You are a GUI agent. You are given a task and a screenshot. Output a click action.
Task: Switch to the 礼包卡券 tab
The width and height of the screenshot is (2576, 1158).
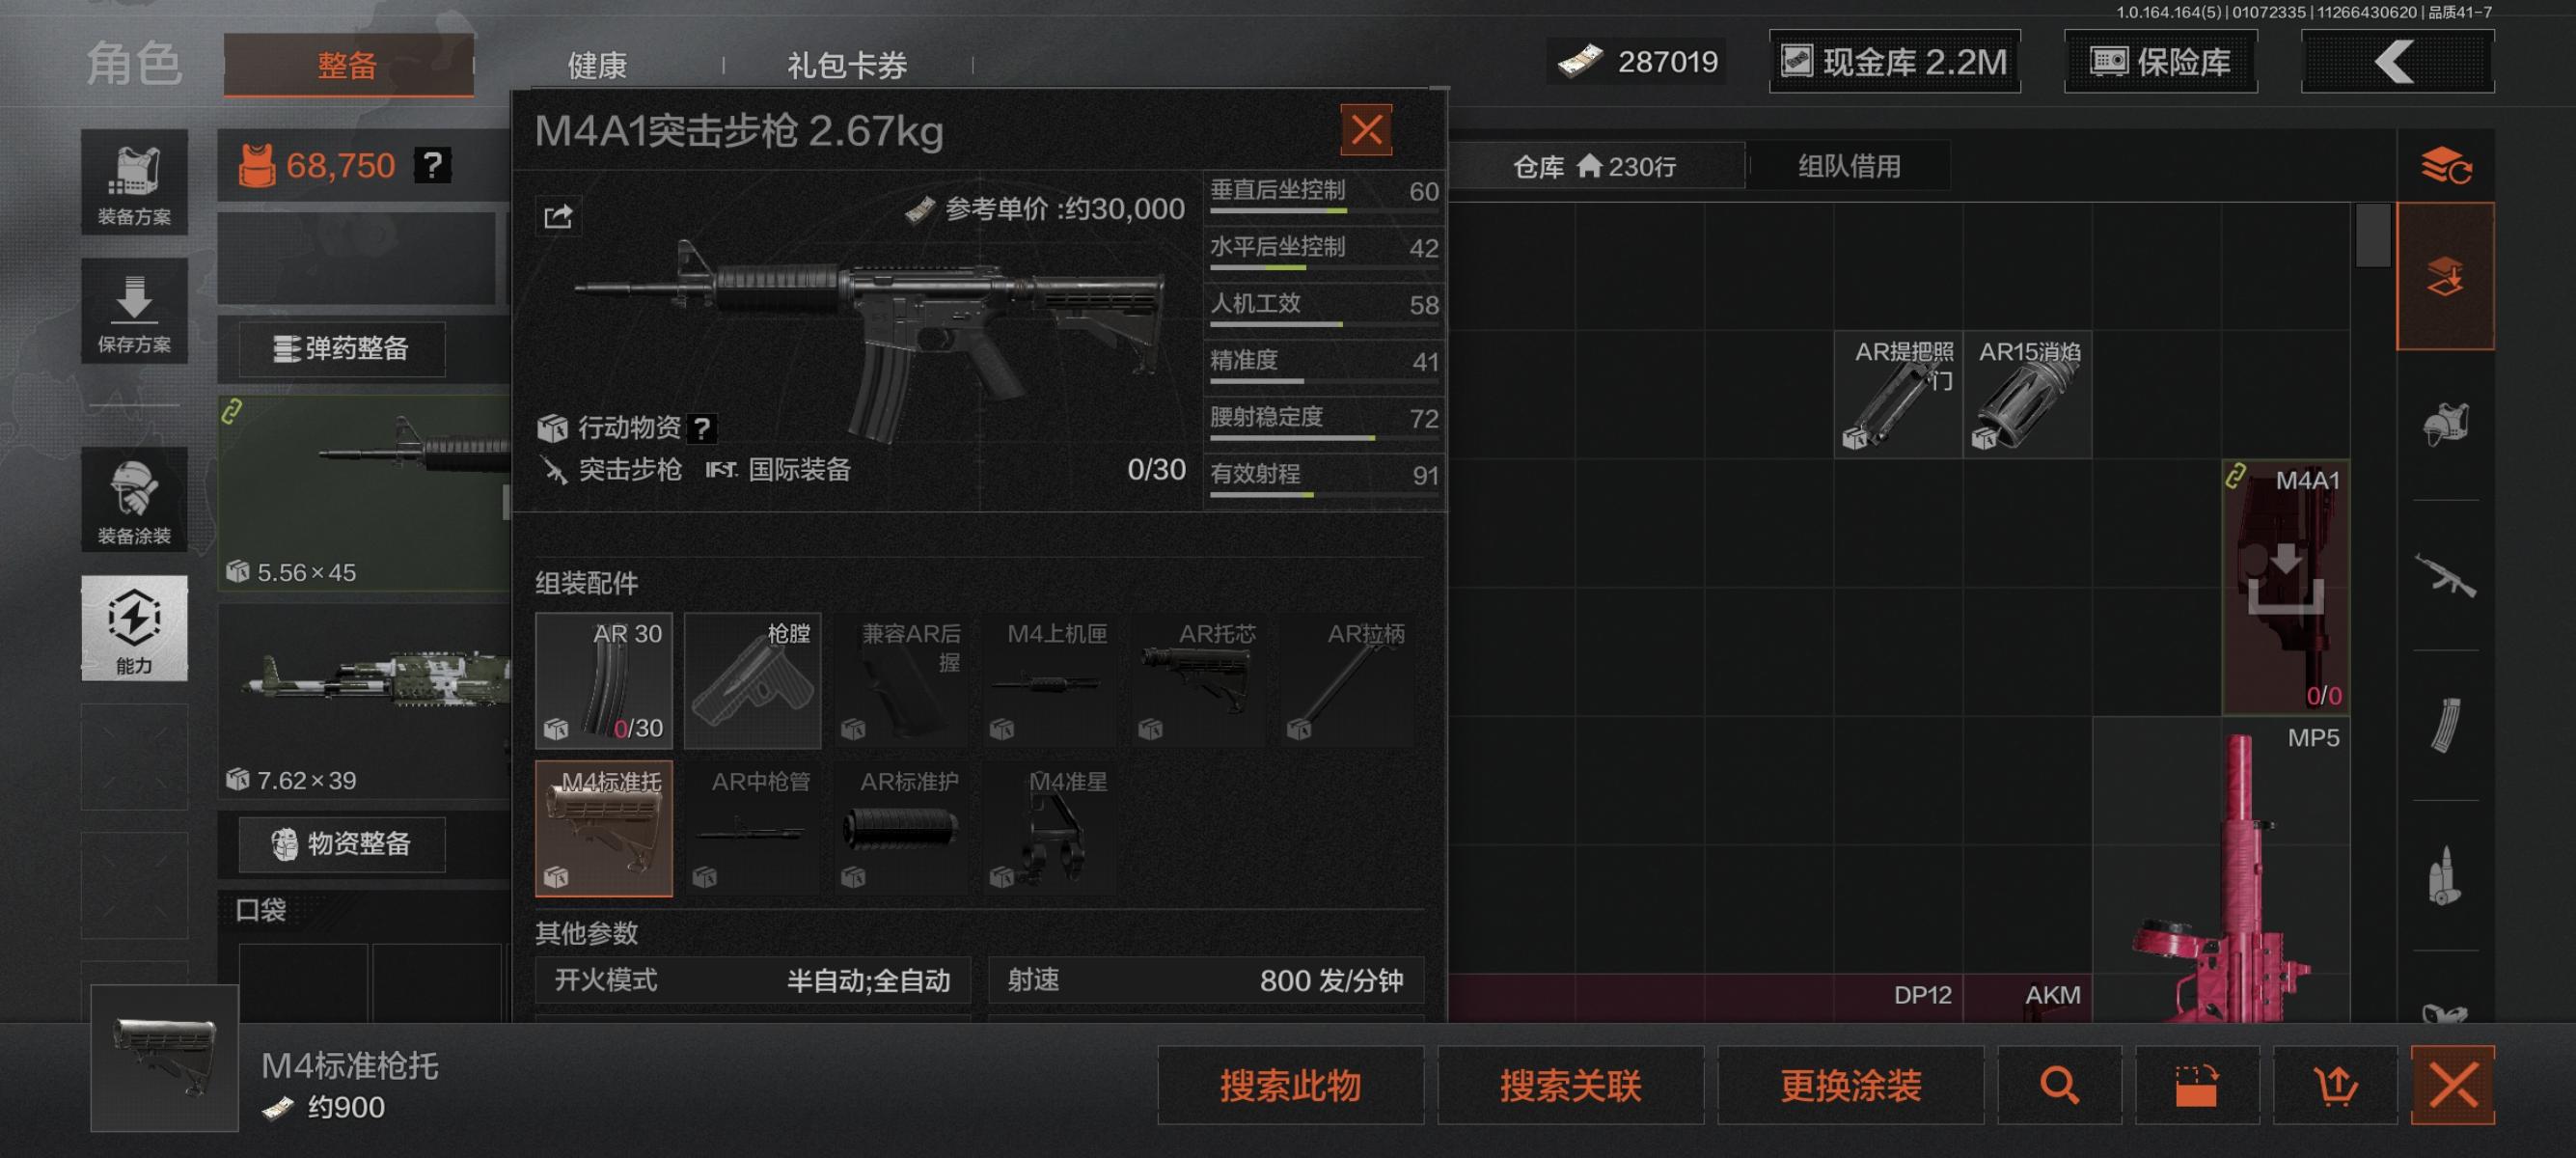coord(847,66)
